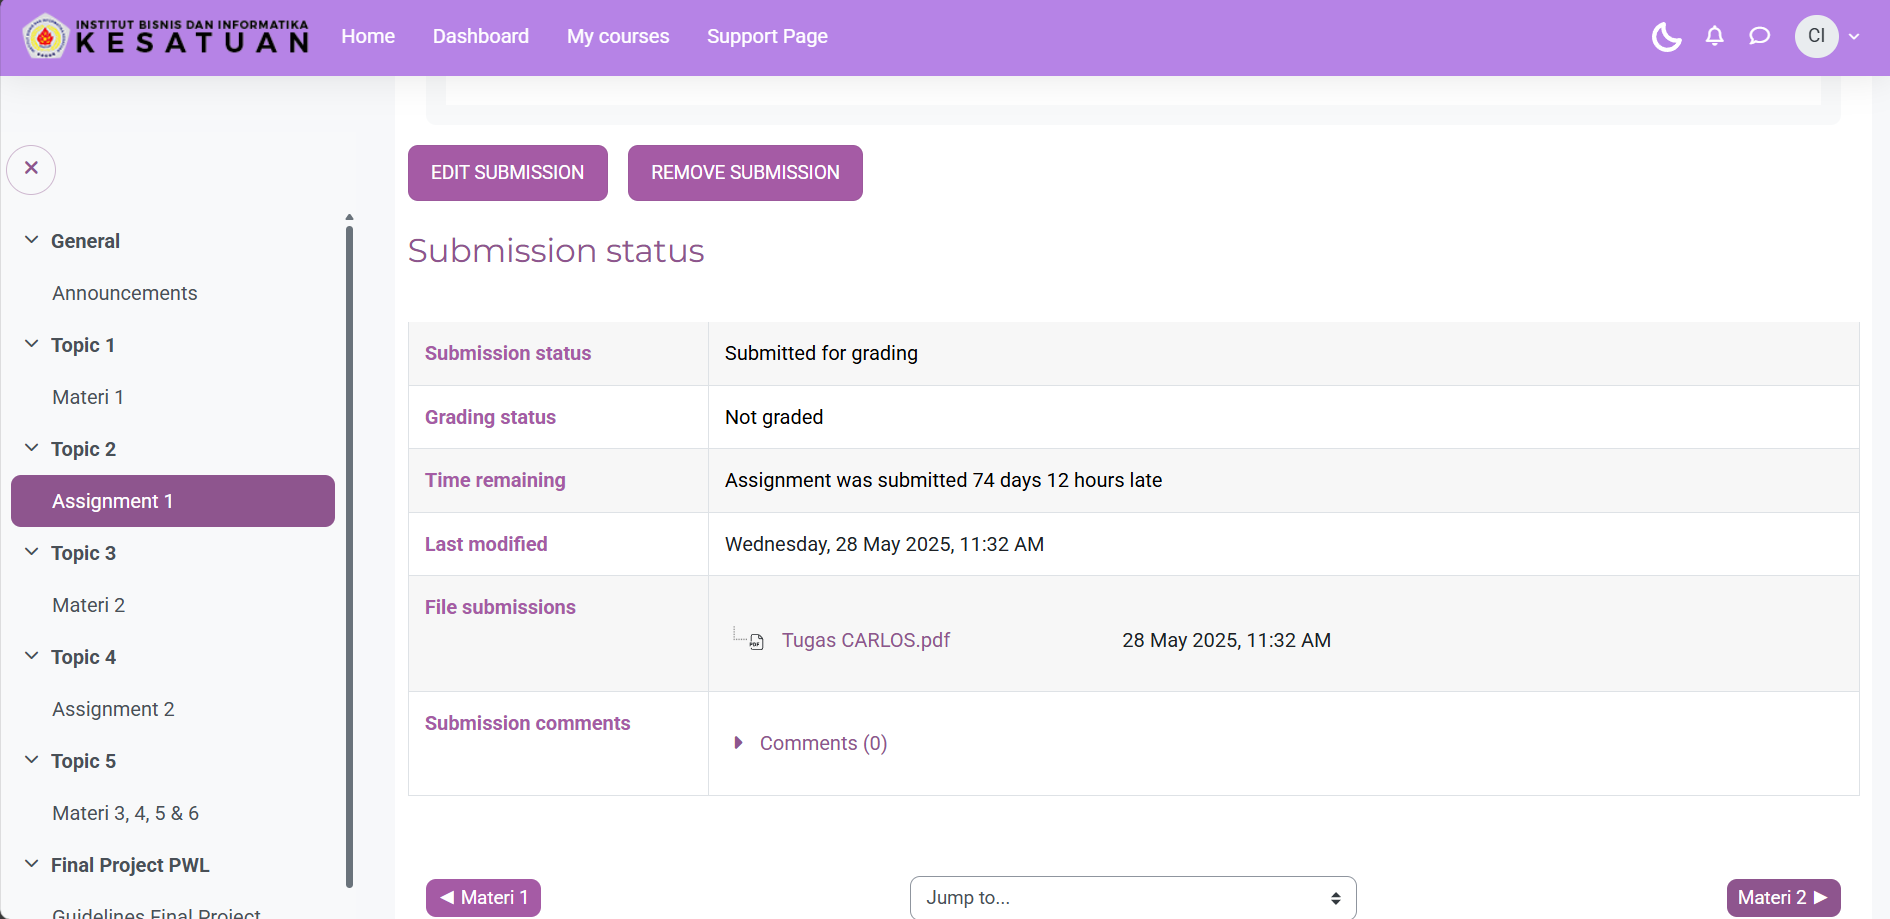Image resolution: width=1890 pixels, height=919 pixels.
Task: Open notifications bell icon
Action: [1714, 37]
